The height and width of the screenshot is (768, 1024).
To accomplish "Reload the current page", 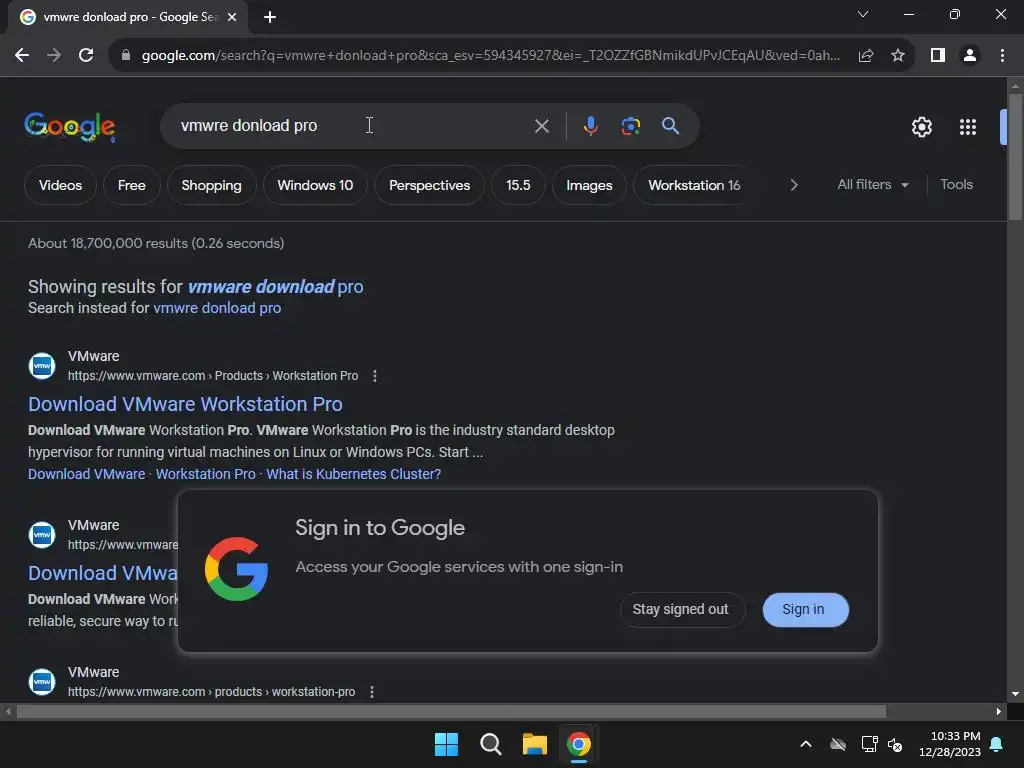I will [86, 56].
